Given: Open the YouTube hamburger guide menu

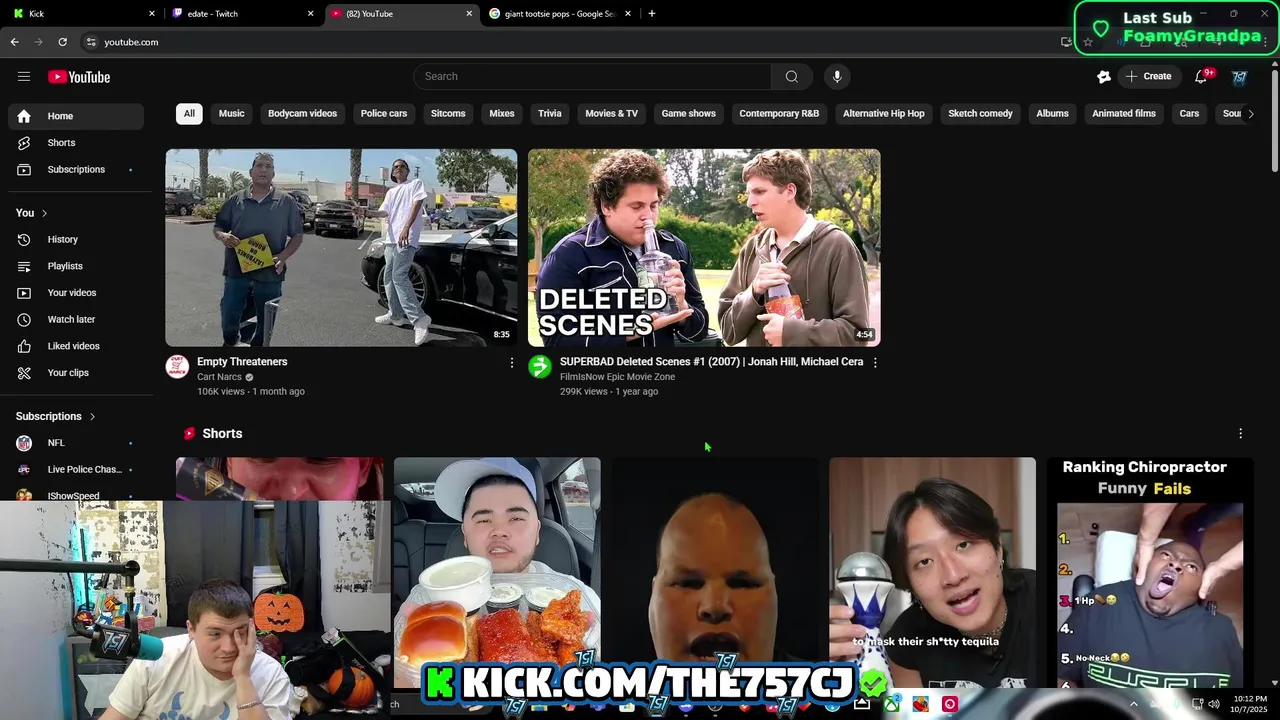Looking at the screenshot, I should 24,77.
